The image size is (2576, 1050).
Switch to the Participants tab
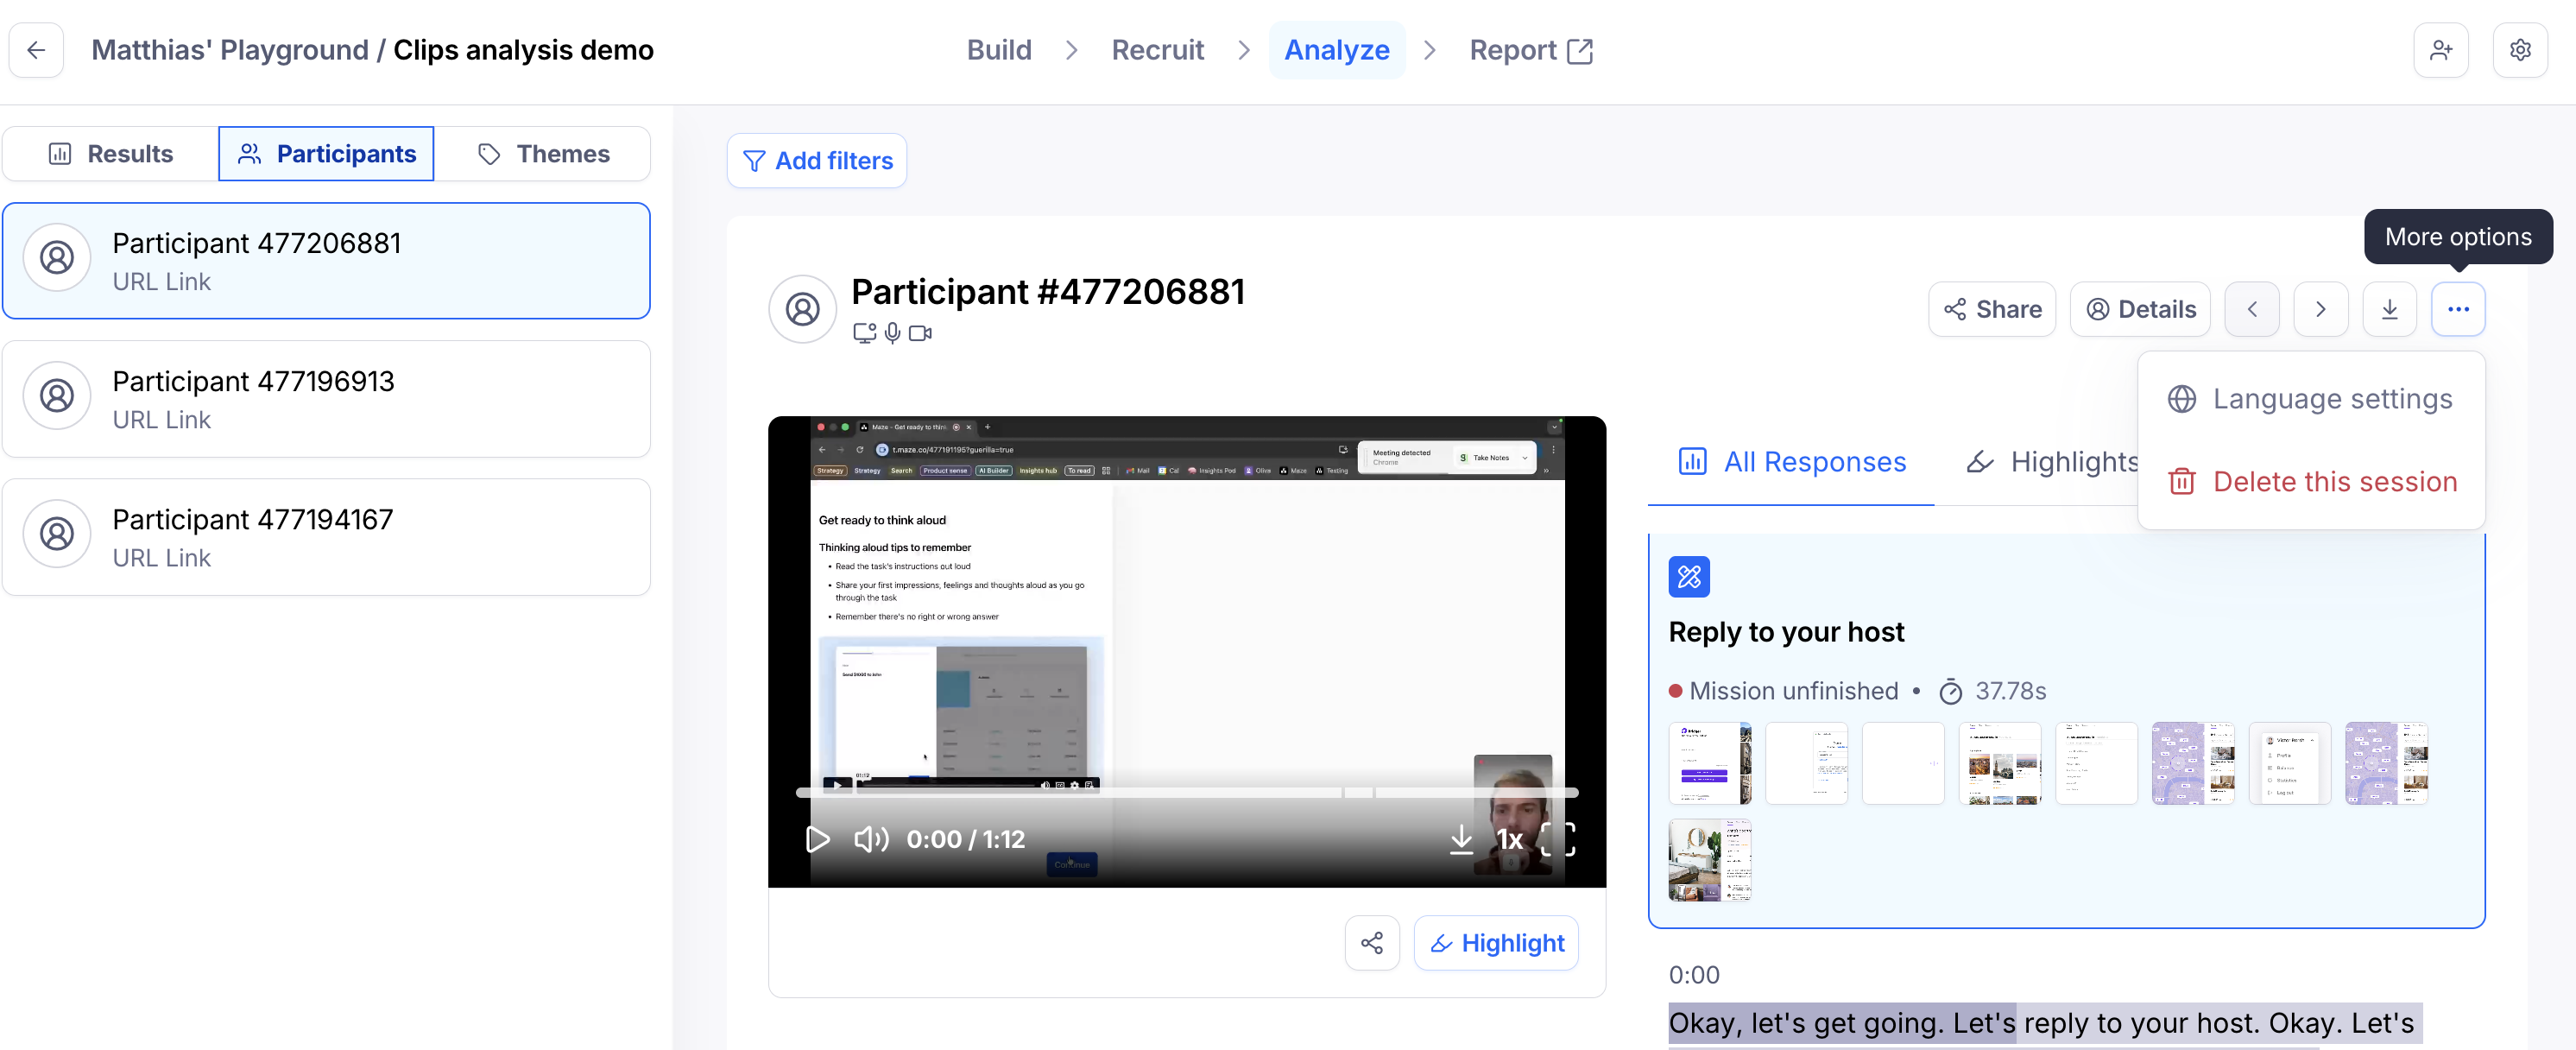tap(326, 154)
